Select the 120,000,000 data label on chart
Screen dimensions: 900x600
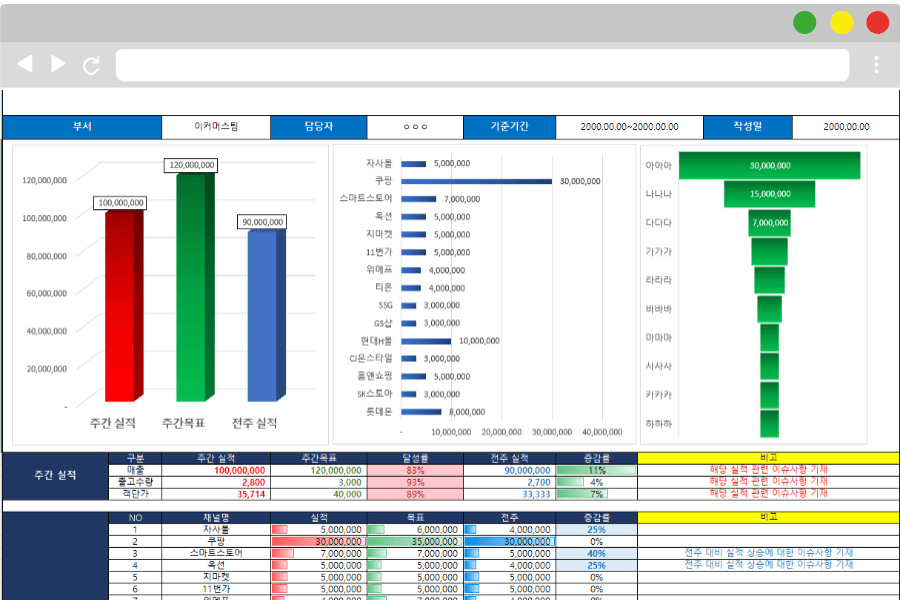pos(191,165)
